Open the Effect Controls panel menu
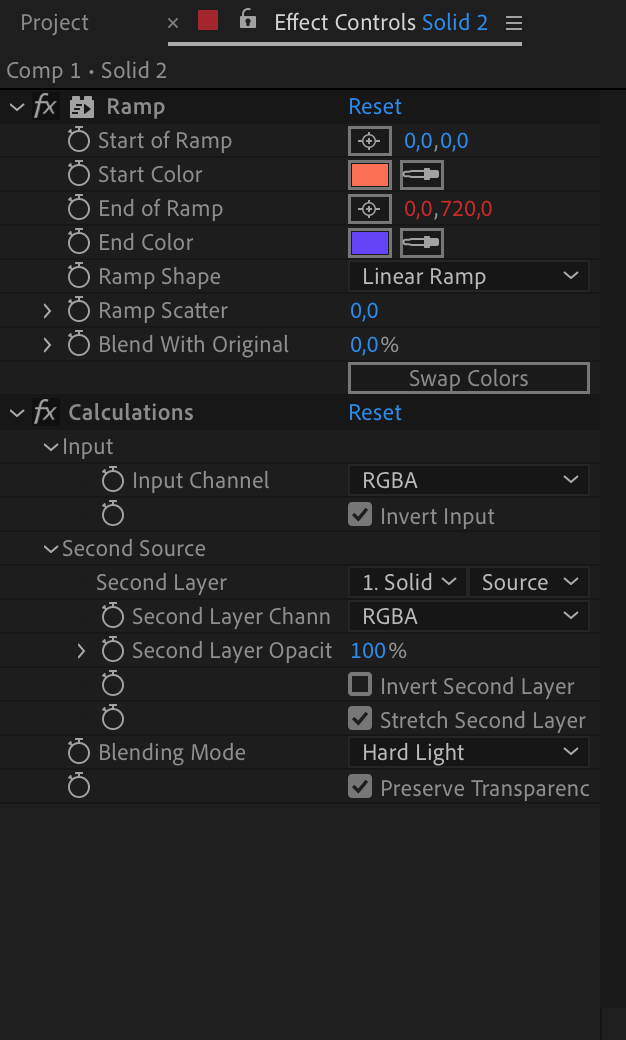 coord(513,23)
